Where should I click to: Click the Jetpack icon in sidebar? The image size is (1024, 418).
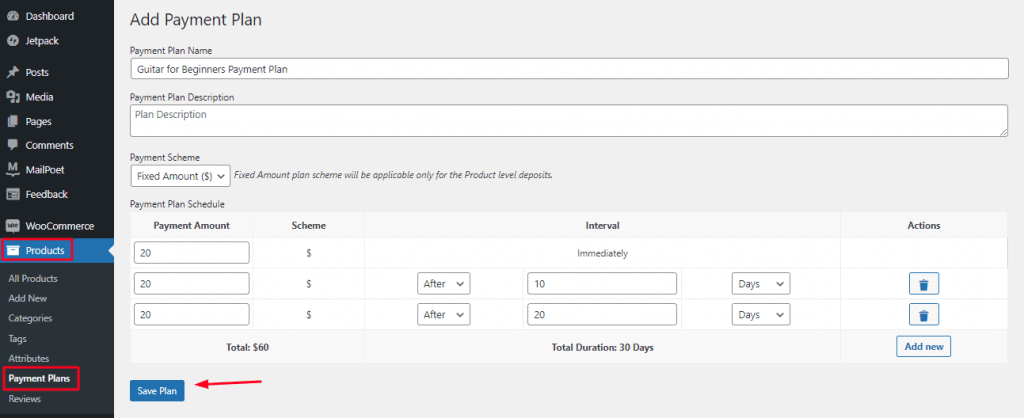tap(13, 41)
